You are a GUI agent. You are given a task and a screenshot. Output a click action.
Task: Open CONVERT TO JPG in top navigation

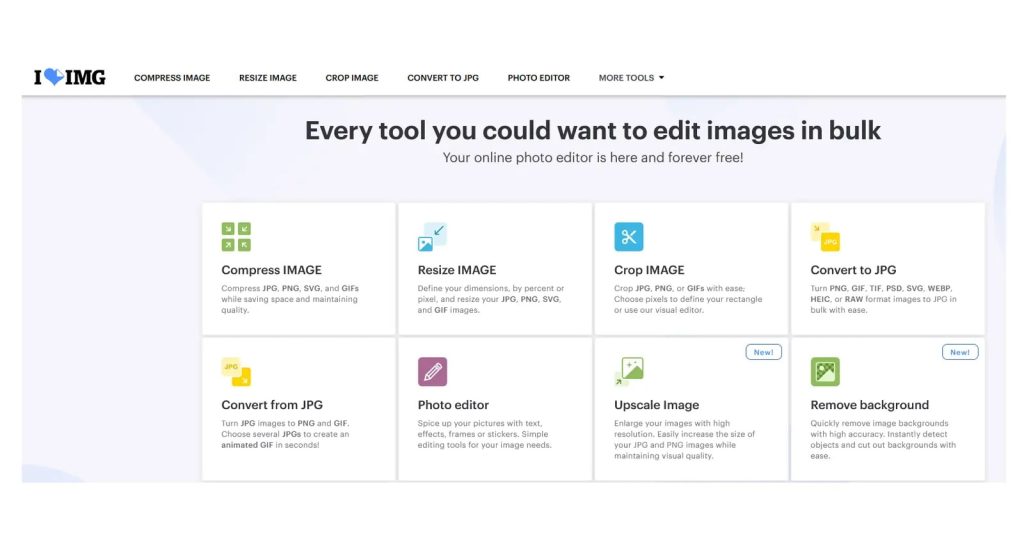(x=443, y=78)
